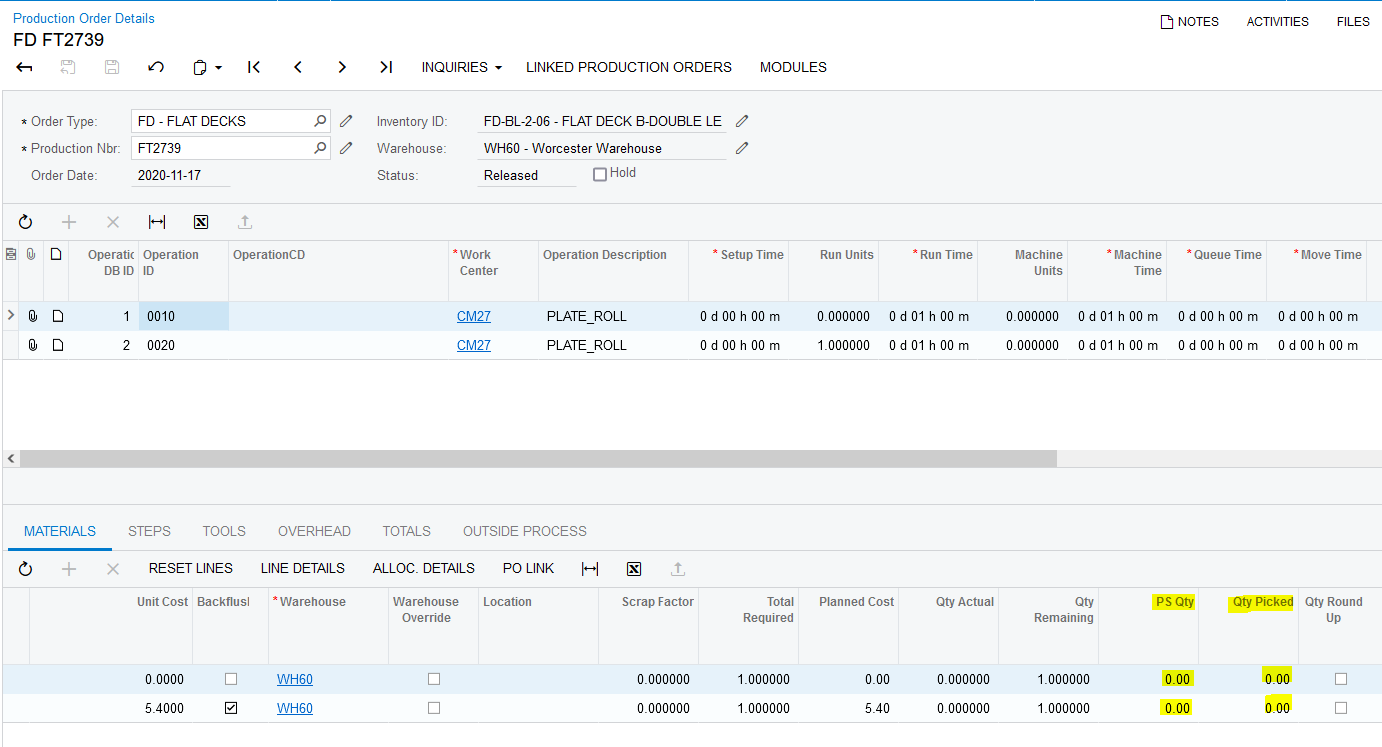Click the back arrow in the top toolbar
Viewport: 1382px width, 747px height.
tap(25, 67)
